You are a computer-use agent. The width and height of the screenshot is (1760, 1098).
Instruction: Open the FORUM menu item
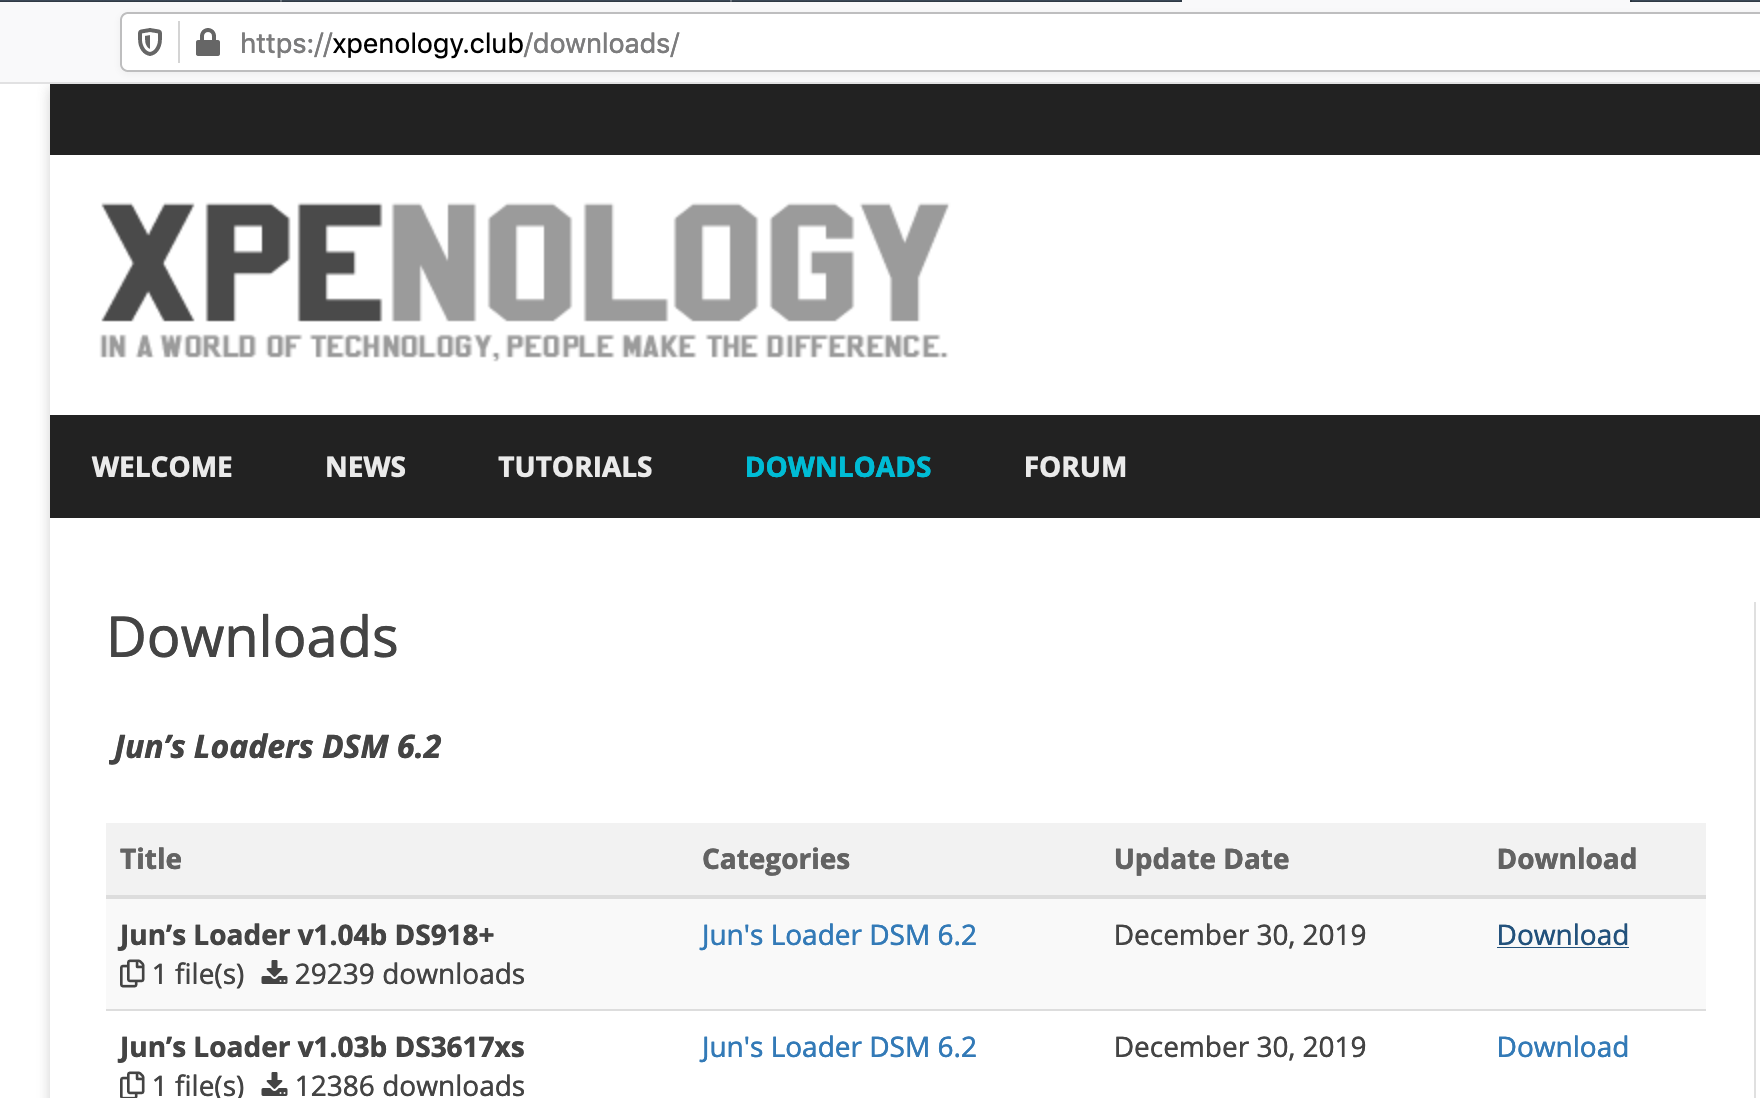click(1075, 467)
